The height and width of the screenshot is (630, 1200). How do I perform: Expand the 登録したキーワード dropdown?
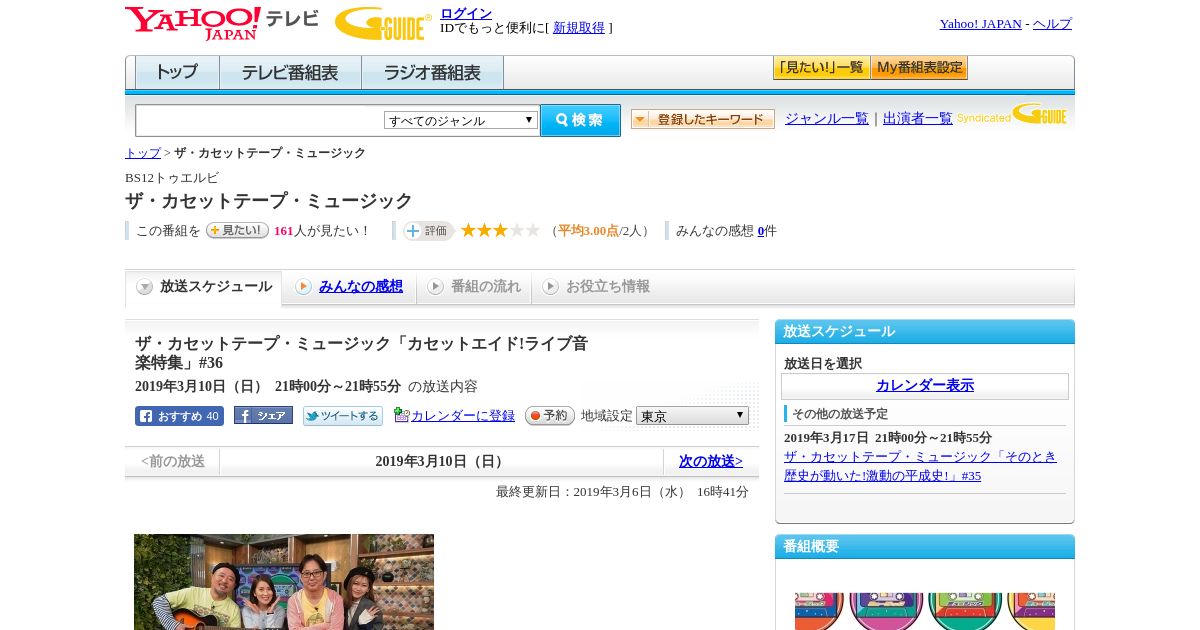pos(703,119)
